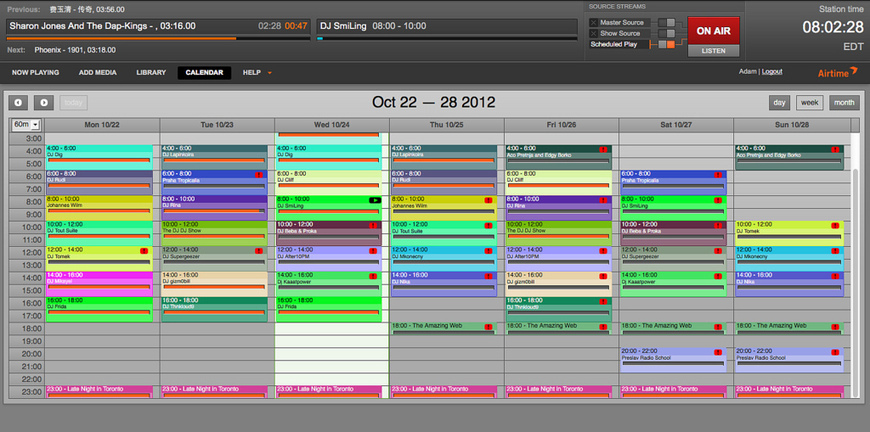
Task: Click play icon on Wednesday DJ SmiLing show
Action: (375, 200)
